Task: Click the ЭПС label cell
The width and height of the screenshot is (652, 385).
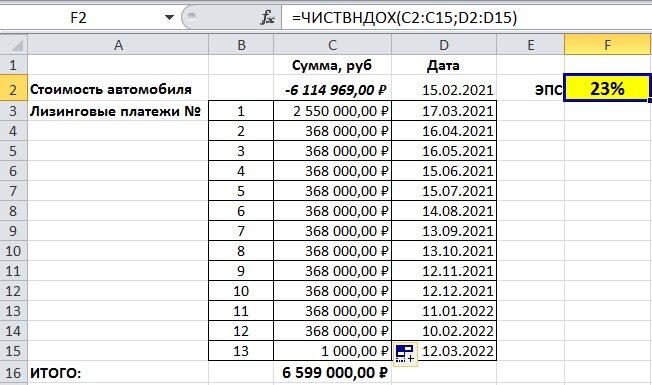Action: coord(531,89)
